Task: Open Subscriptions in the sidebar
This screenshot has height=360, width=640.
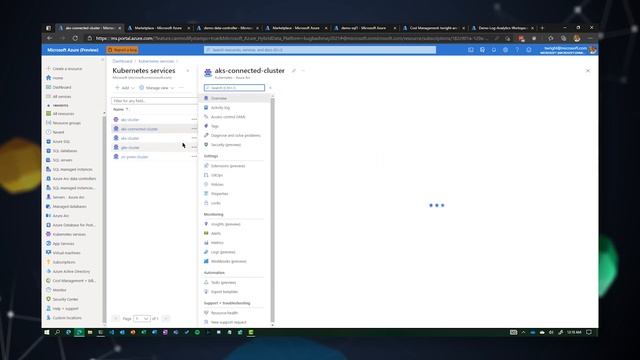Action: (x=64, y=262)
